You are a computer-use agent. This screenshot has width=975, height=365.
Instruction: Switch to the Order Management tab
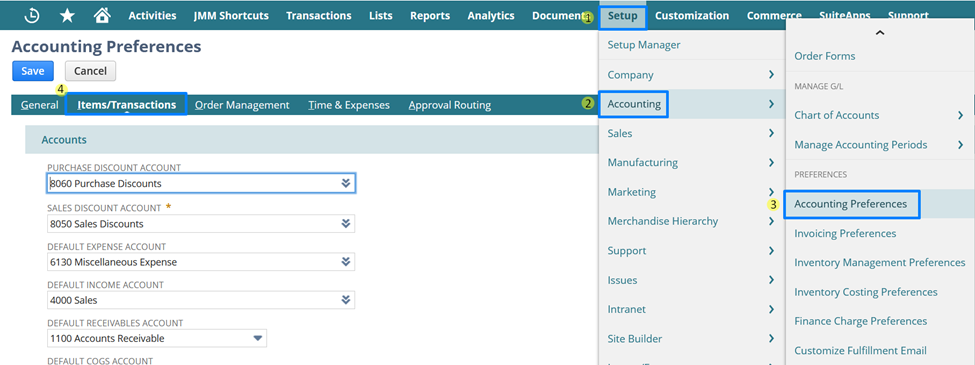242,105
